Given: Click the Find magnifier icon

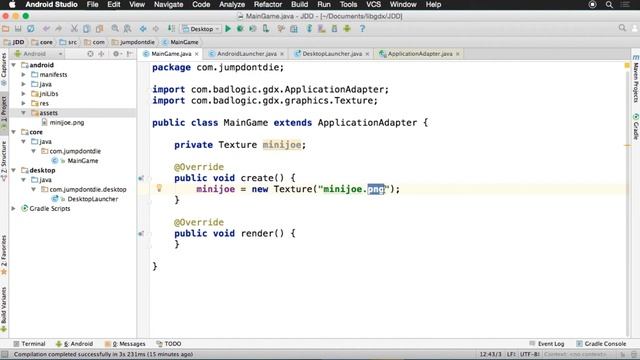Looking at the screenshot, I should (115, 29).
